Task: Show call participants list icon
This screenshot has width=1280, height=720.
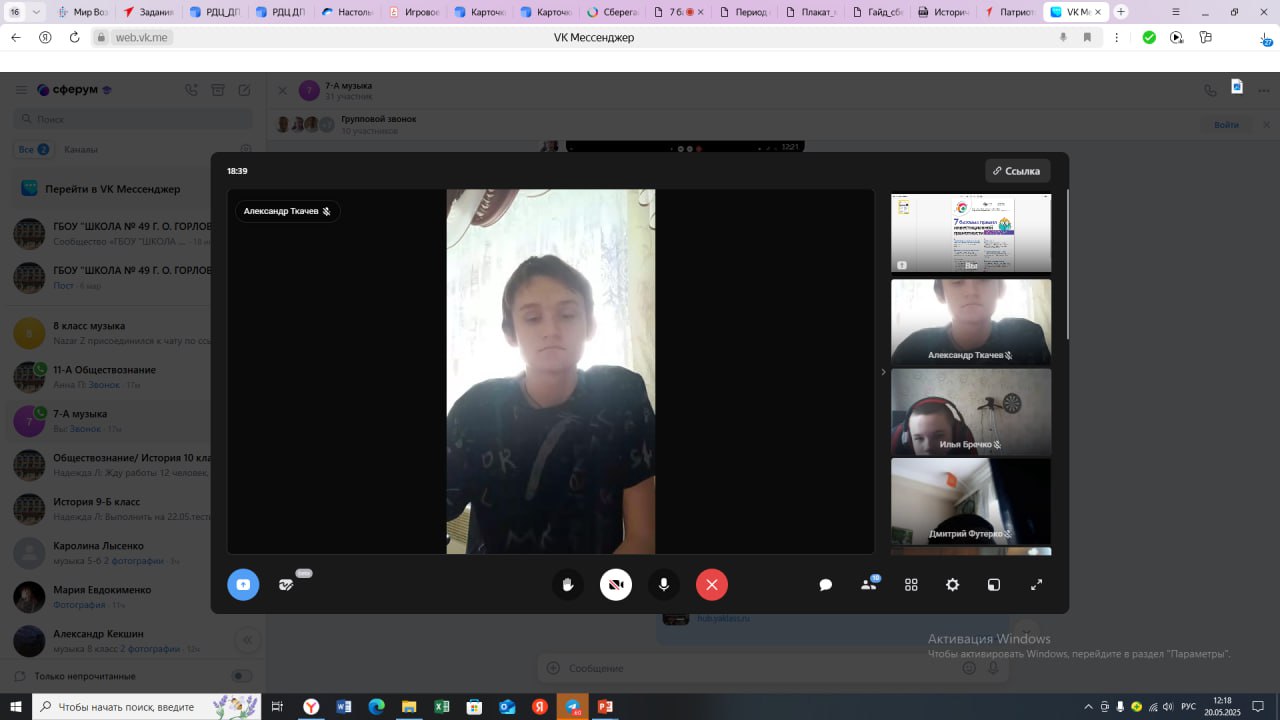Action: [x=869, y=585]
